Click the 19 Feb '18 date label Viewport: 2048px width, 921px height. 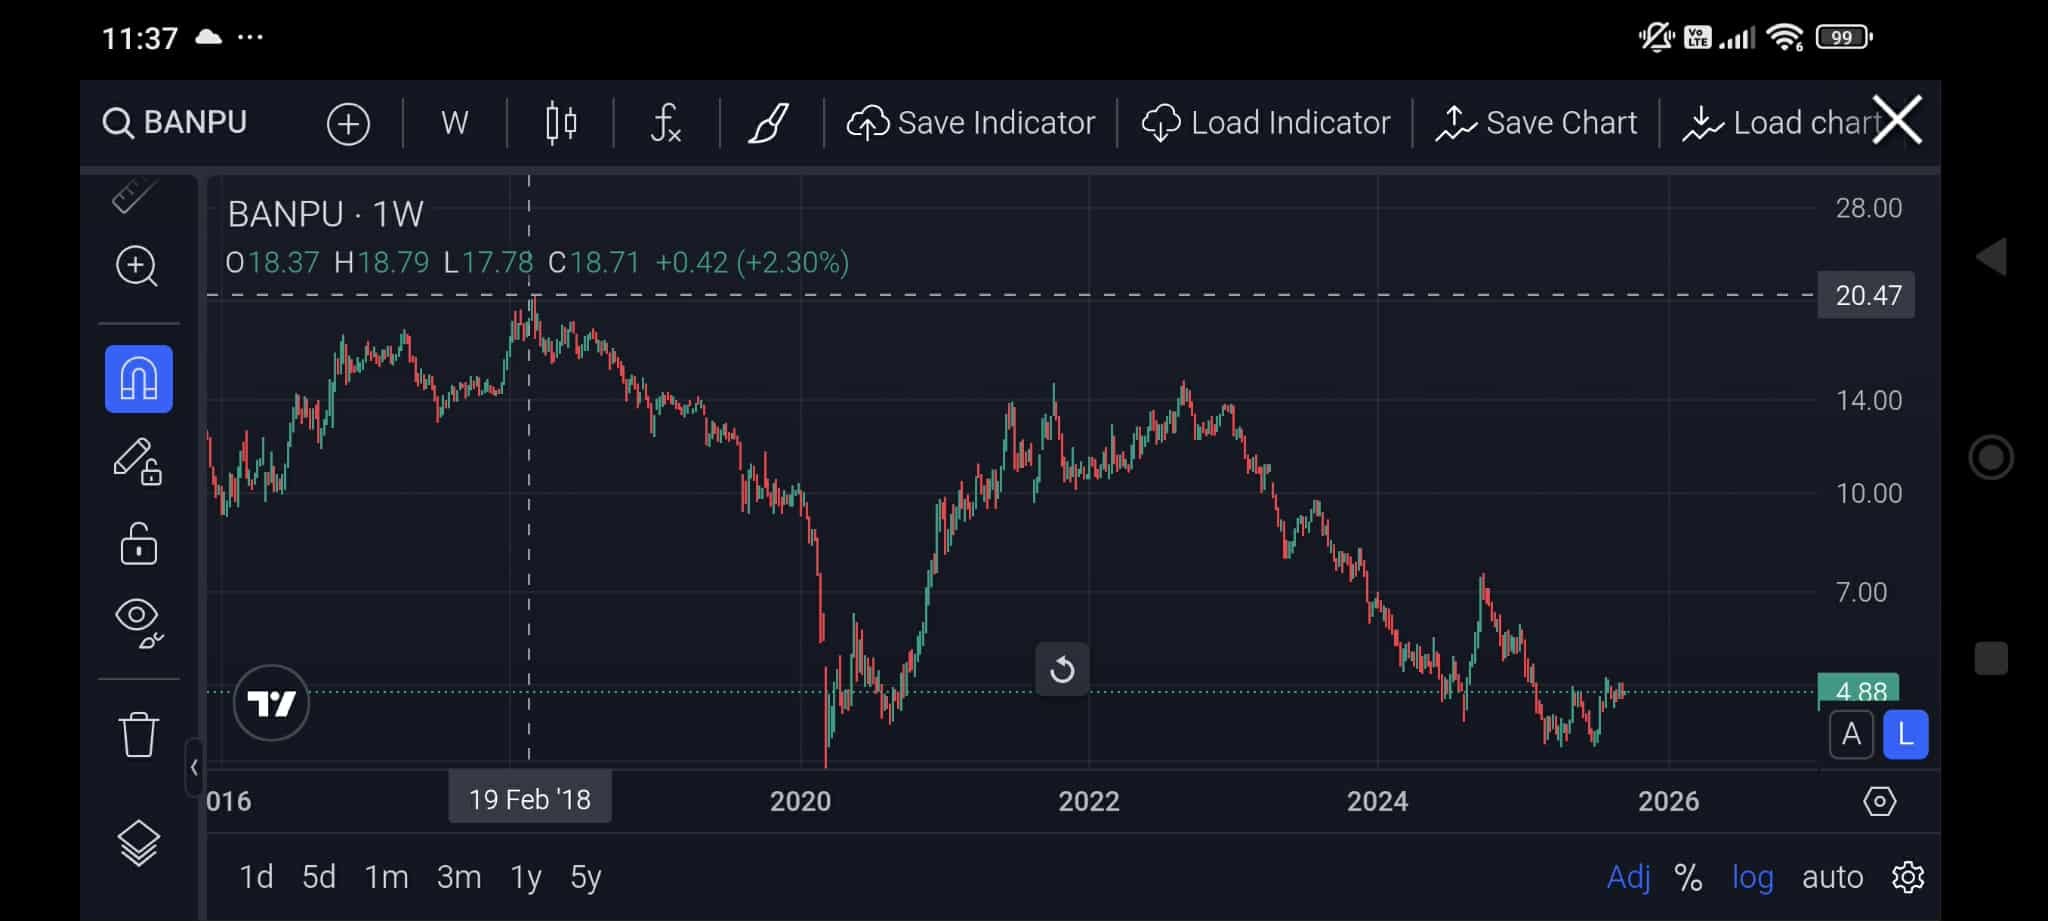530,799
